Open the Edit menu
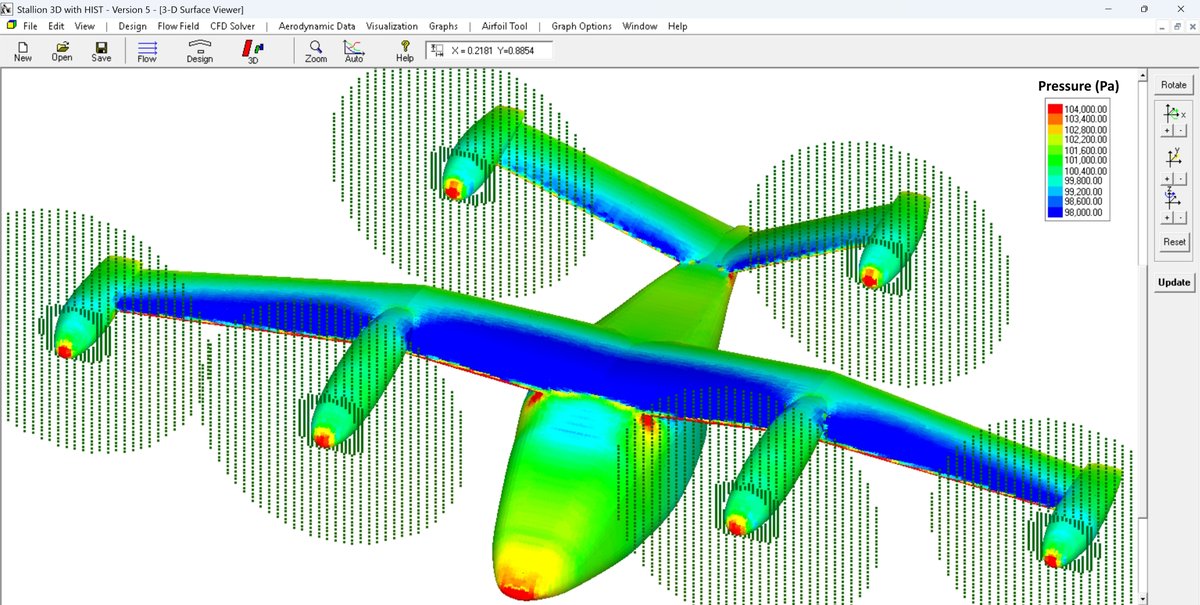 tap(56, 26)
